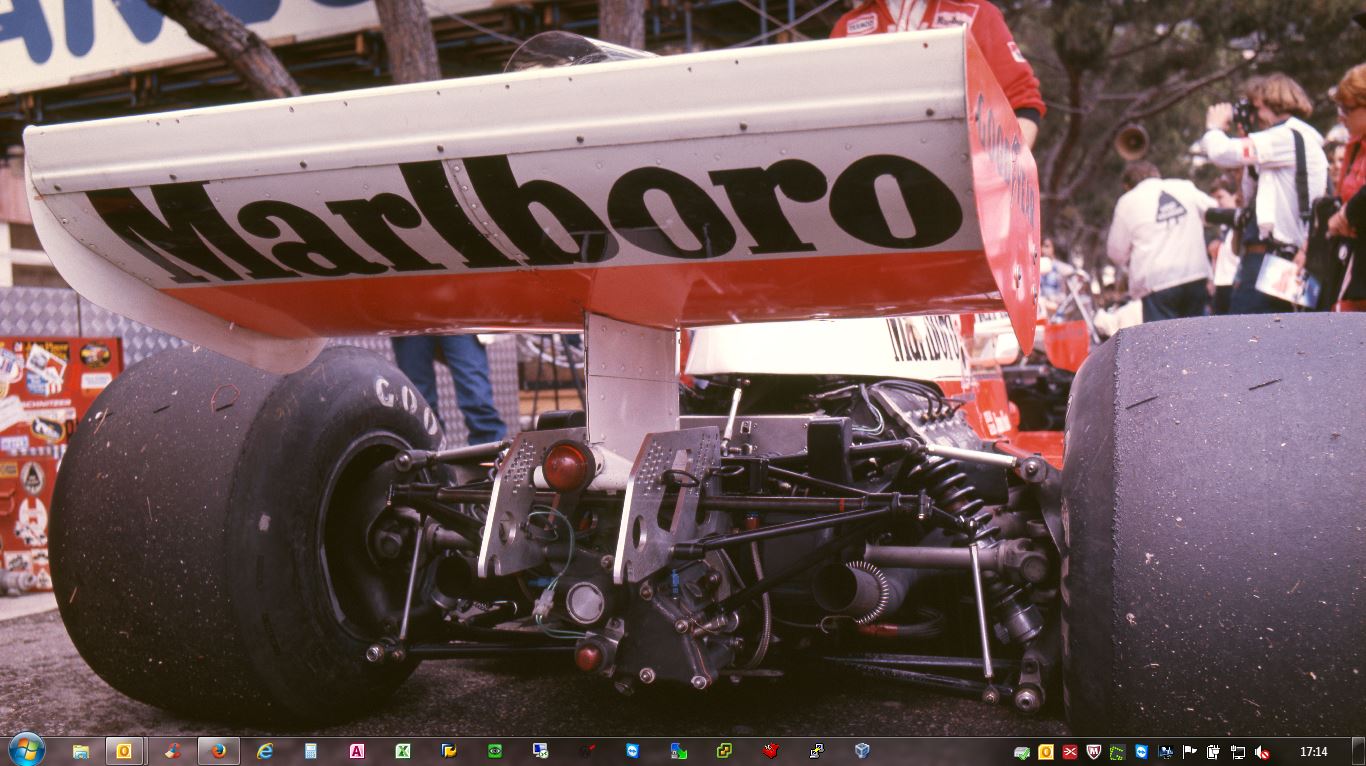The width and height of the screenshot is (1366, 766).
Task: Open the TeamViewer tray icon
Action: [1142, 752]
